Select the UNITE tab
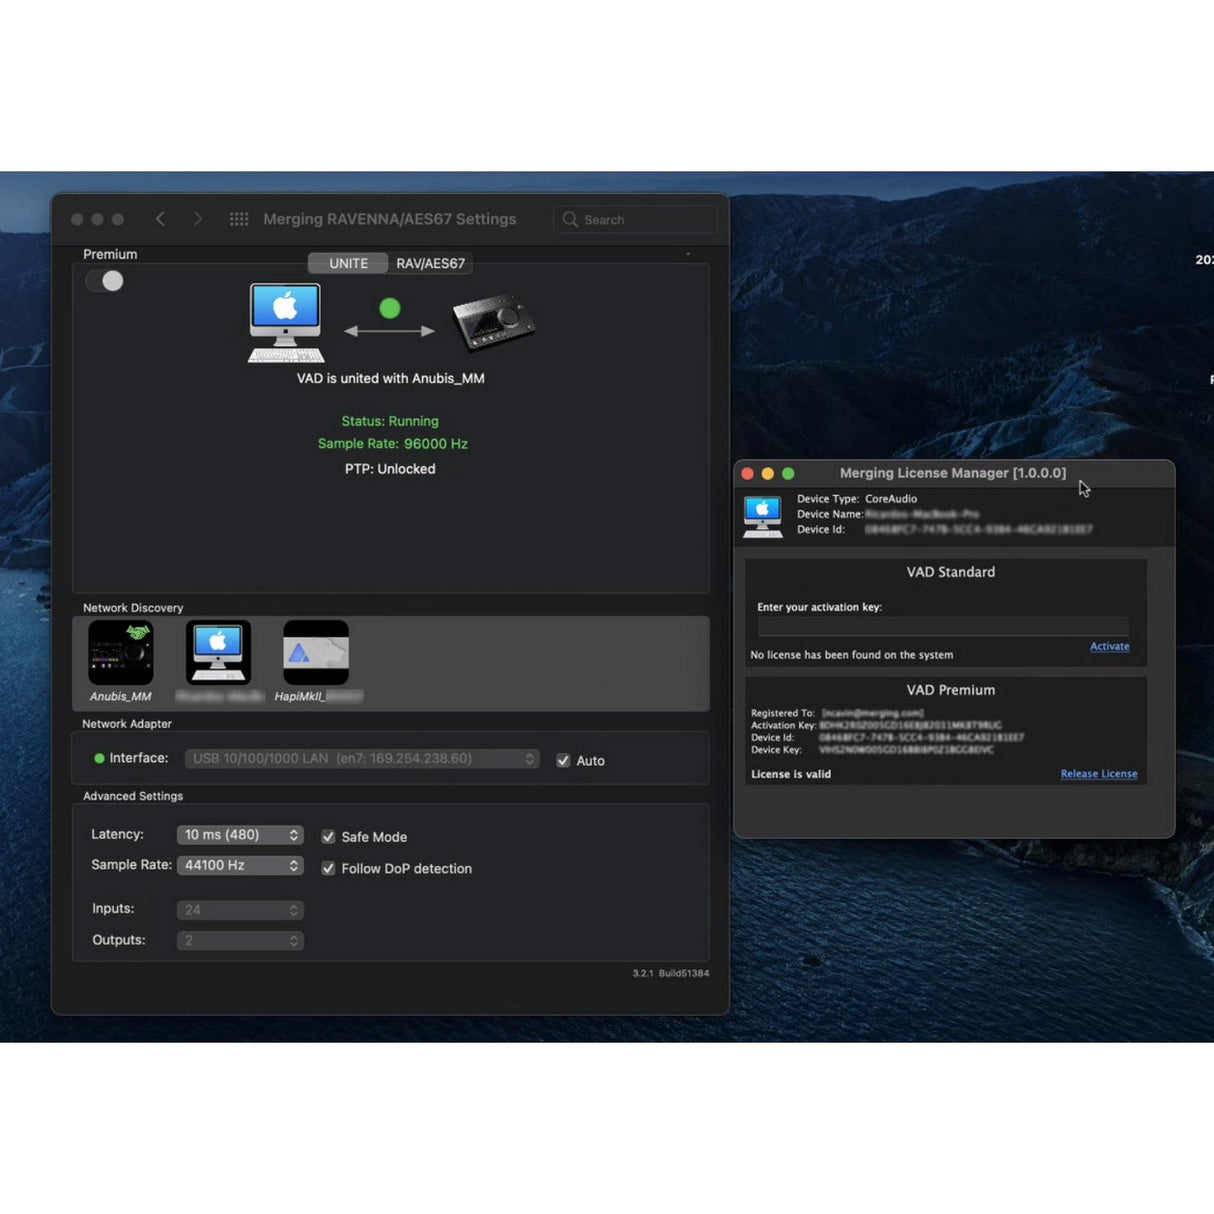The image size is (1214, 1214). (x=347, y=263)
